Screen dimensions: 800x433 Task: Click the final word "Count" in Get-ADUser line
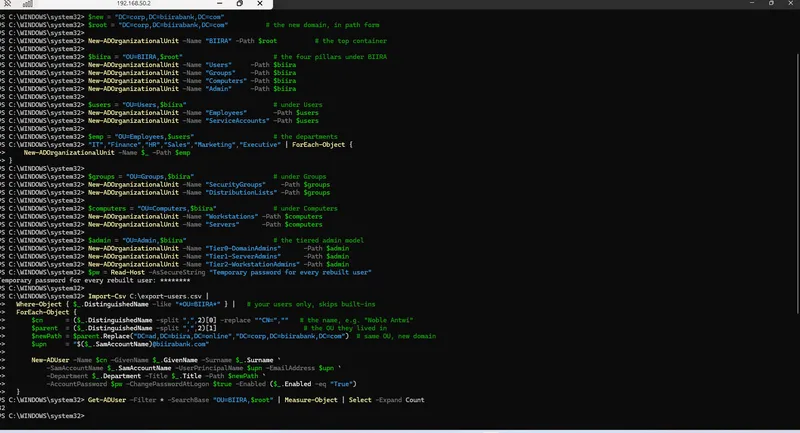click(x=415, y=400)
